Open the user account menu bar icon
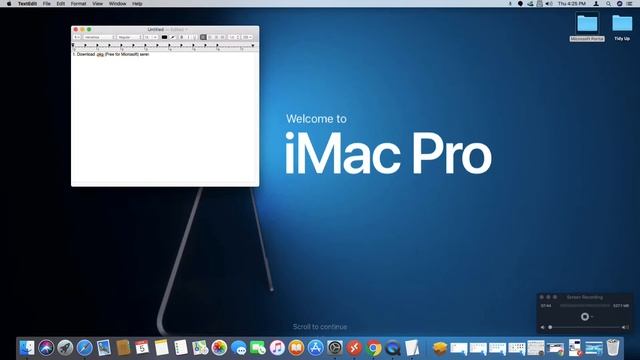The height and width of the screenshot is (360, 640). pos(596,4)
